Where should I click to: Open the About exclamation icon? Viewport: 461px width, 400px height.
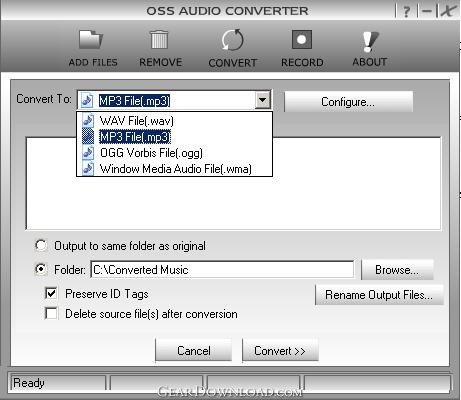click(370, 41)
